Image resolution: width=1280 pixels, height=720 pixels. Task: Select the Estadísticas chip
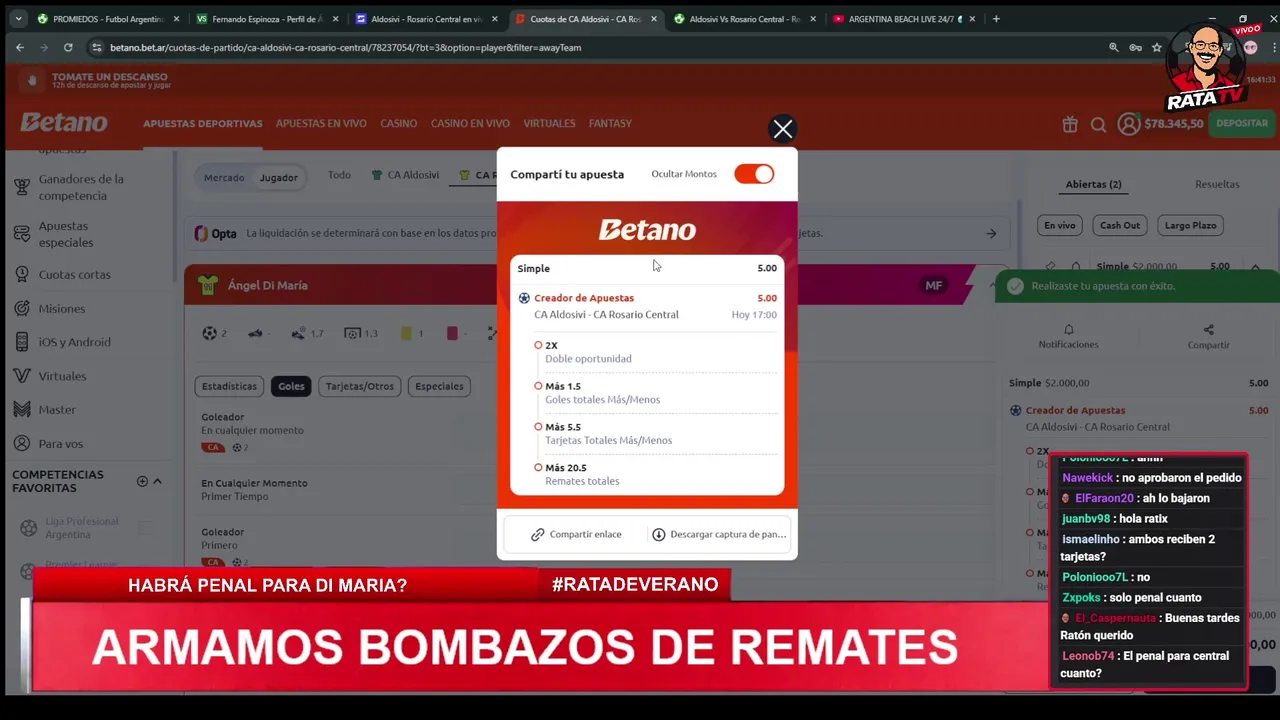click(229, 386)
